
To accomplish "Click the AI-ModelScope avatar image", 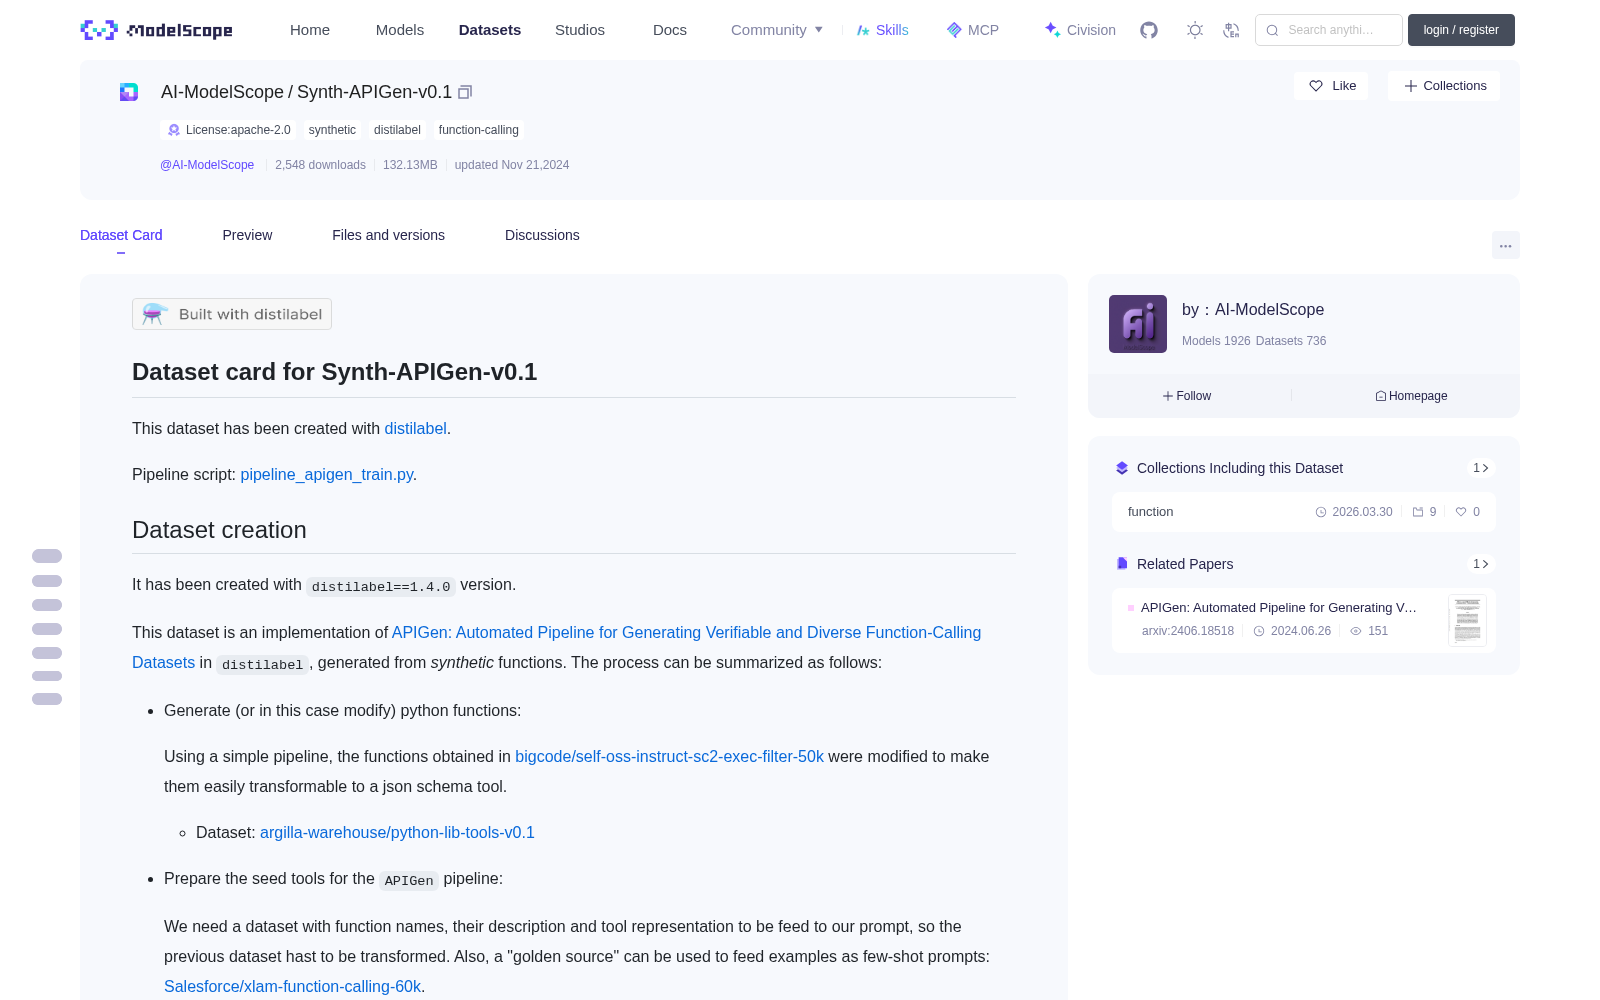I will pos(1138,324).
